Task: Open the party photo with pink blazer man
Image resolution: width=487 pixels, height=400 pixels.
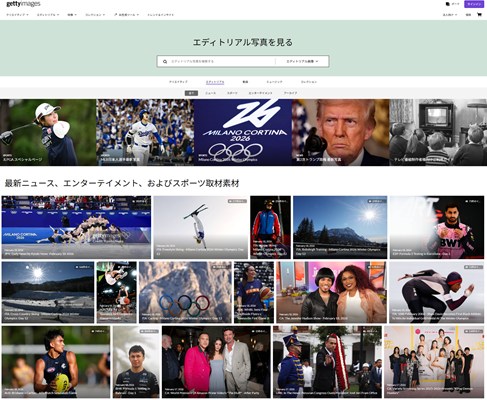Action: click(x=216, y=362)
